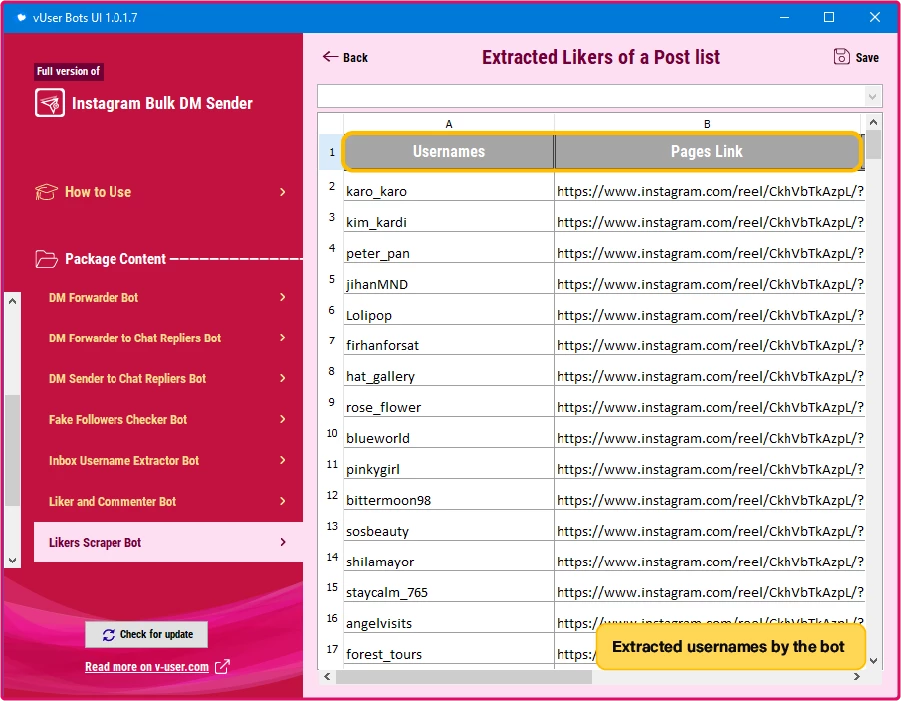Expand DM Forwarder to Chat Repliers Bot chevron
Image resolution: width=901 pixels, height=701 pixels.
pyautogui.click(x=282, y=337)
